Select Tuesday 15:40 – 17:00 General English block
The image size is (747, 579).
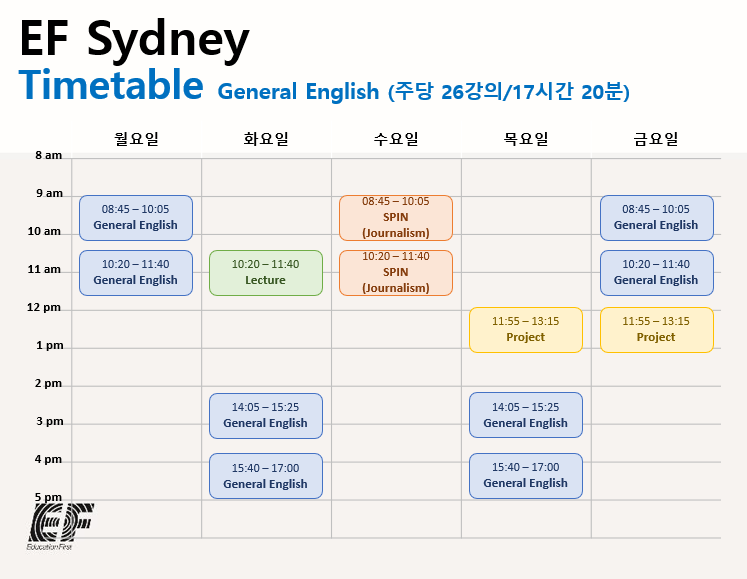pyautogui.click(x=266, y=476)
